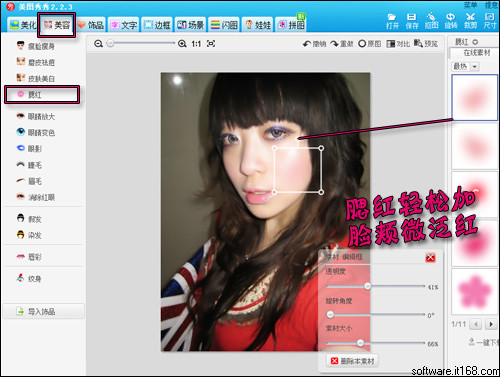The height and width of the screenshot is (377, 500).
Task: Go to next page of blush materials
Action: pos(491,324)
